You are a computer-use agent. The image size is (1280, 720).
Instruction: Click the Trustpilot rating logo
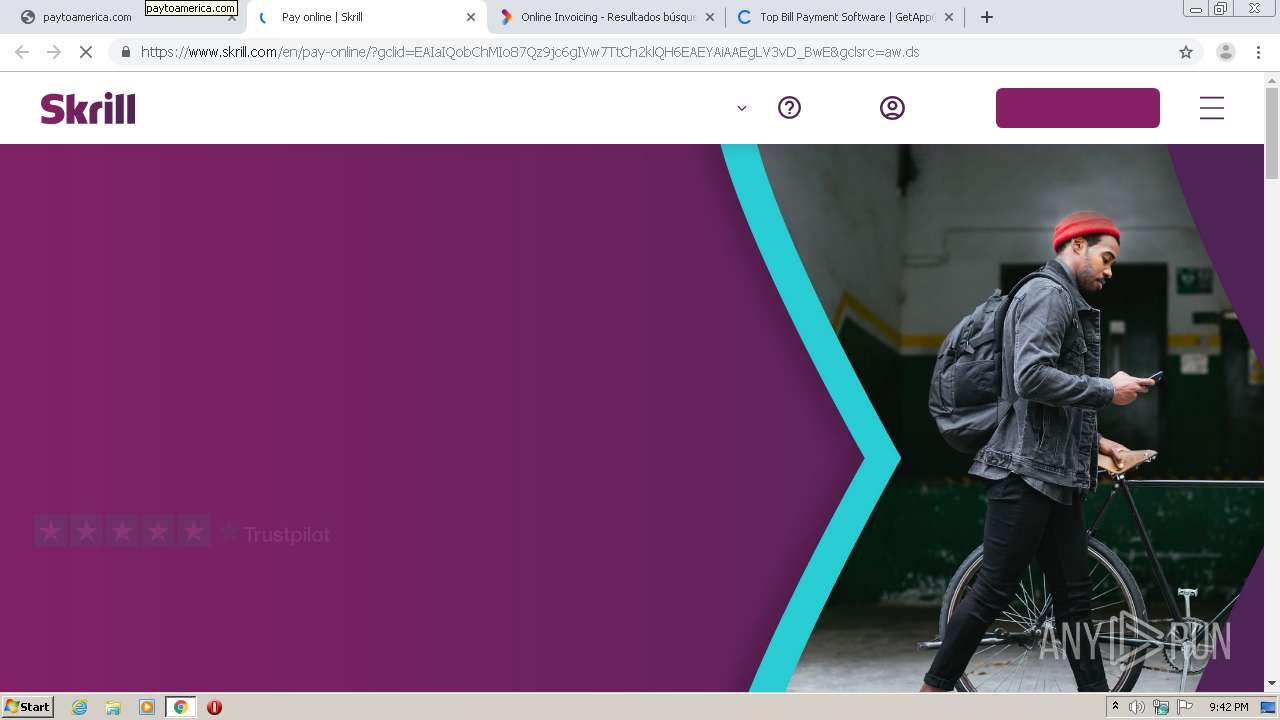182,532
